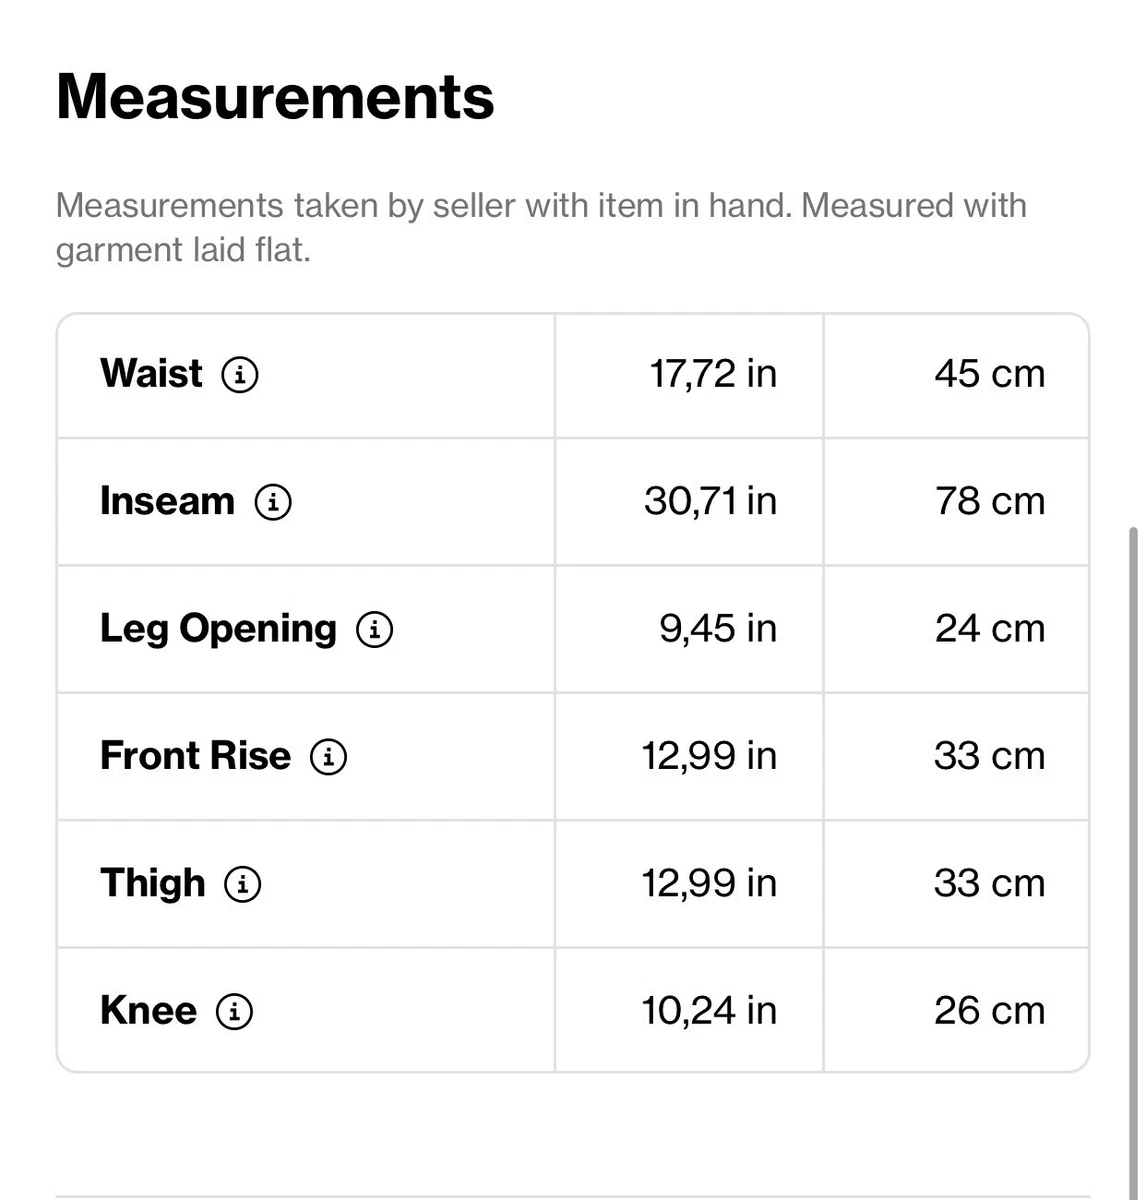Click the seller measurement description text
This screenshot has height=1200, width=1146.
[541, 227]
